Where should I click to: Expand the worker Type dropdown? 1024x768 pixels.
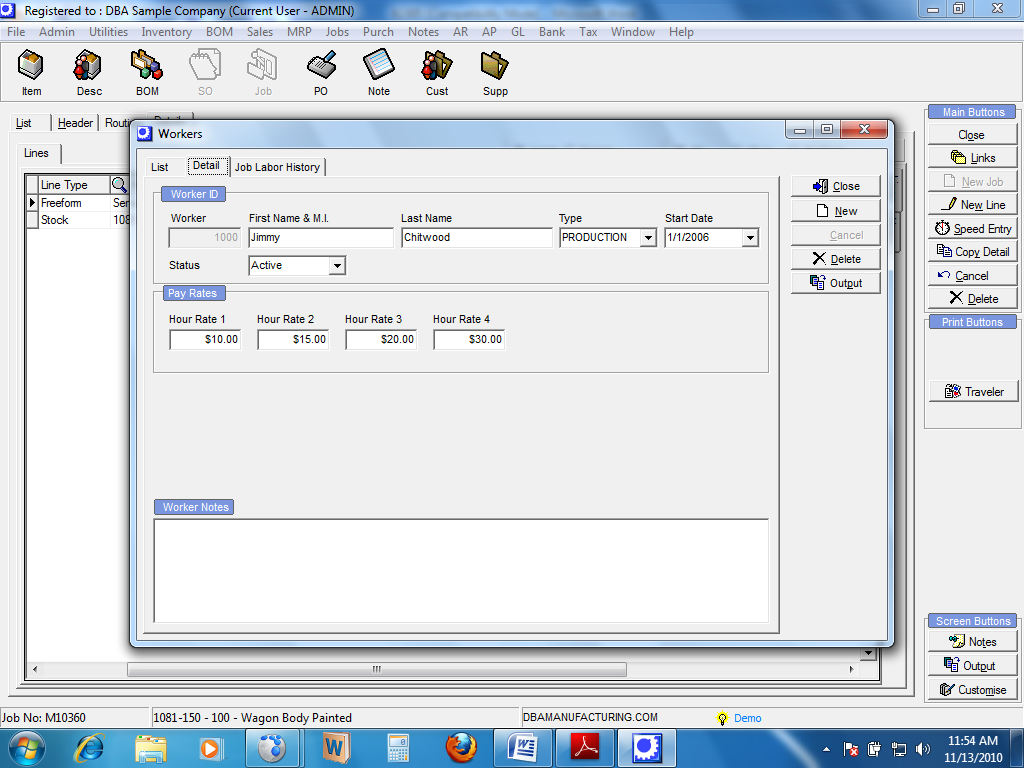[648, 238]
